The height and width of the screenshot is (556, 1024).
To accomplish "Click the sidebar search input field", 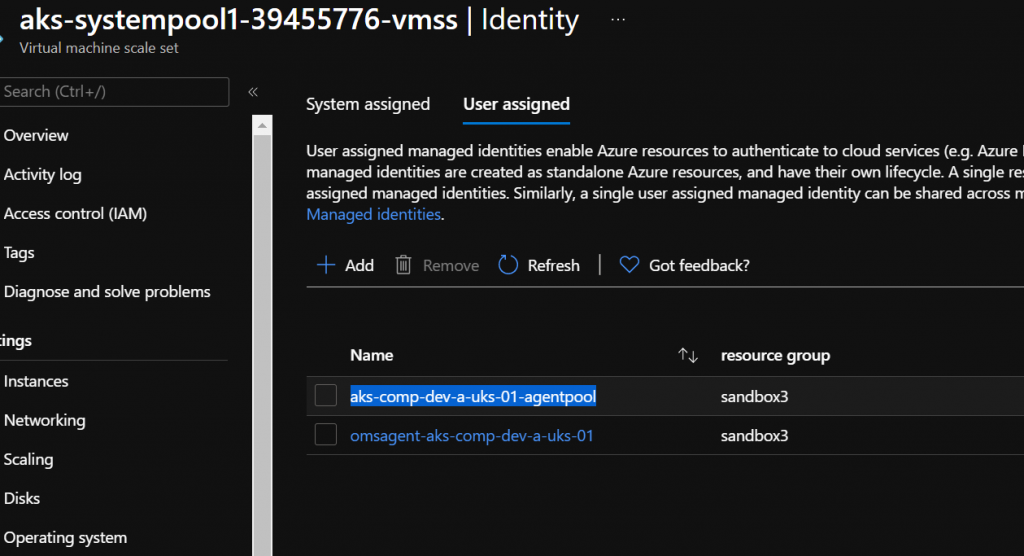I will click(x=114, y=92).
